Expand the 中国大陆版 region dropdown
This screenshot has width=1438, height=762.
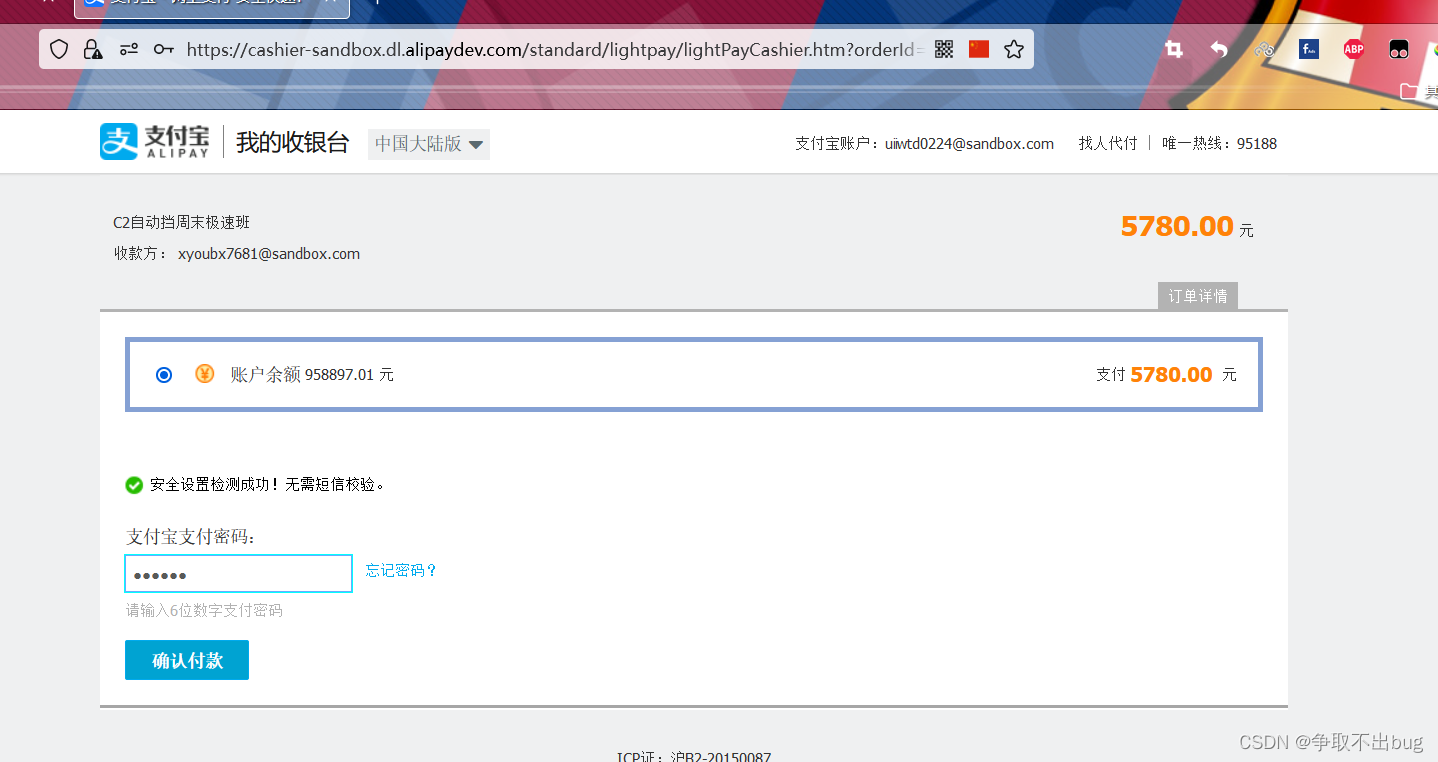click(x=429, y=144)
